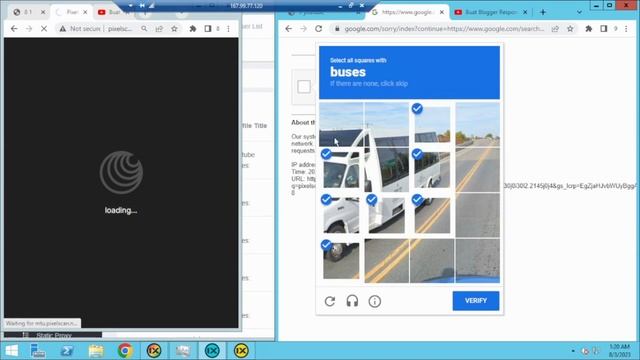The height and width of the screenshot is (360, 640).
Task: Stop loading page in left Chrome window
Action: click(44, 29)
